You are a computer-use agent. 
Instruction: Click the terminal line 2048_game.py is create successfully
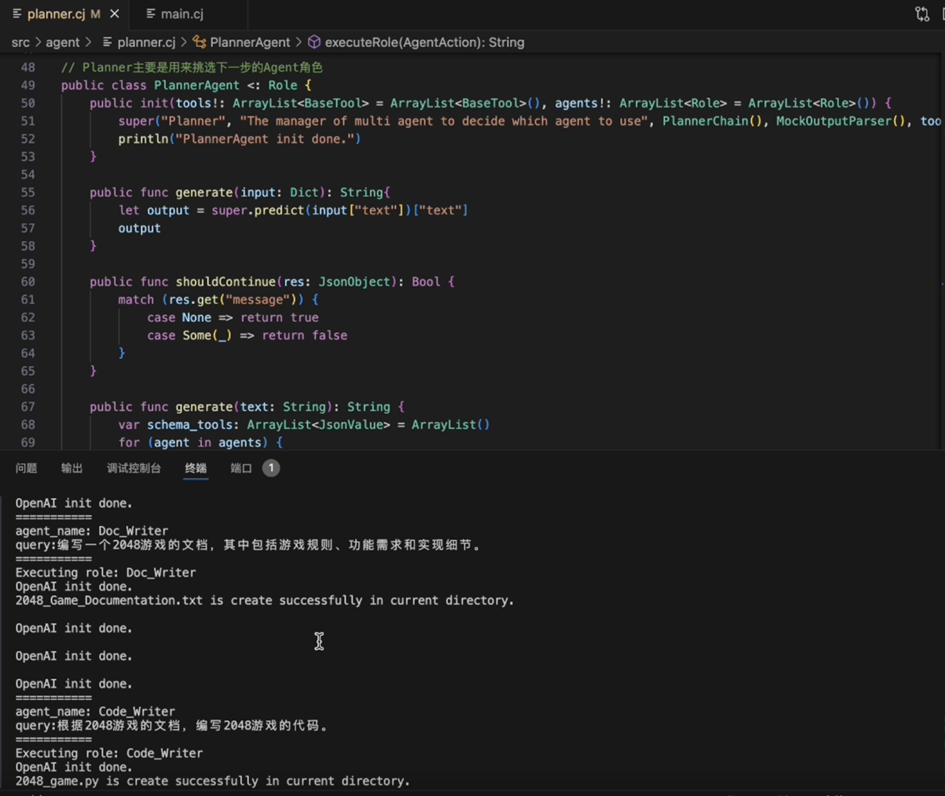tap(213, 781)
